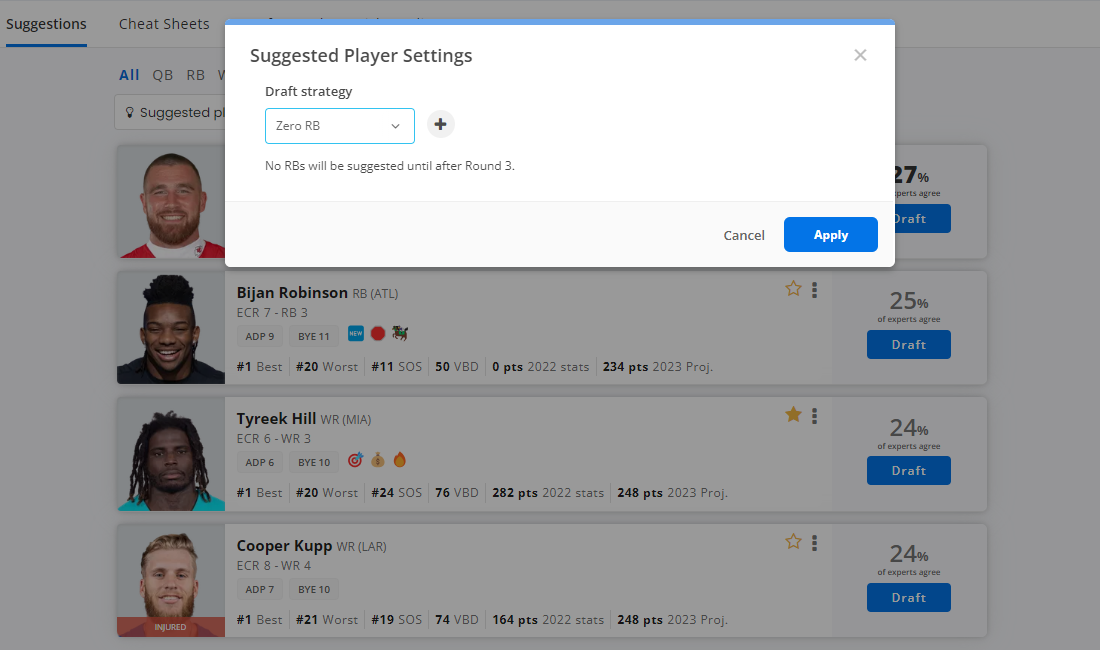Open the Draft strategy dropdown showing Zero RB
This screenshot has height=650, width=1100.
340,126
